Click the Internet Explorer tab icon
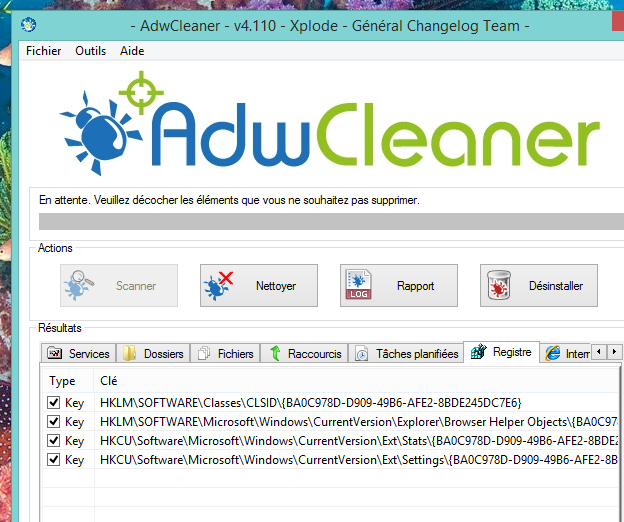The height and width of the screenshot is (522, 624). 553,353
